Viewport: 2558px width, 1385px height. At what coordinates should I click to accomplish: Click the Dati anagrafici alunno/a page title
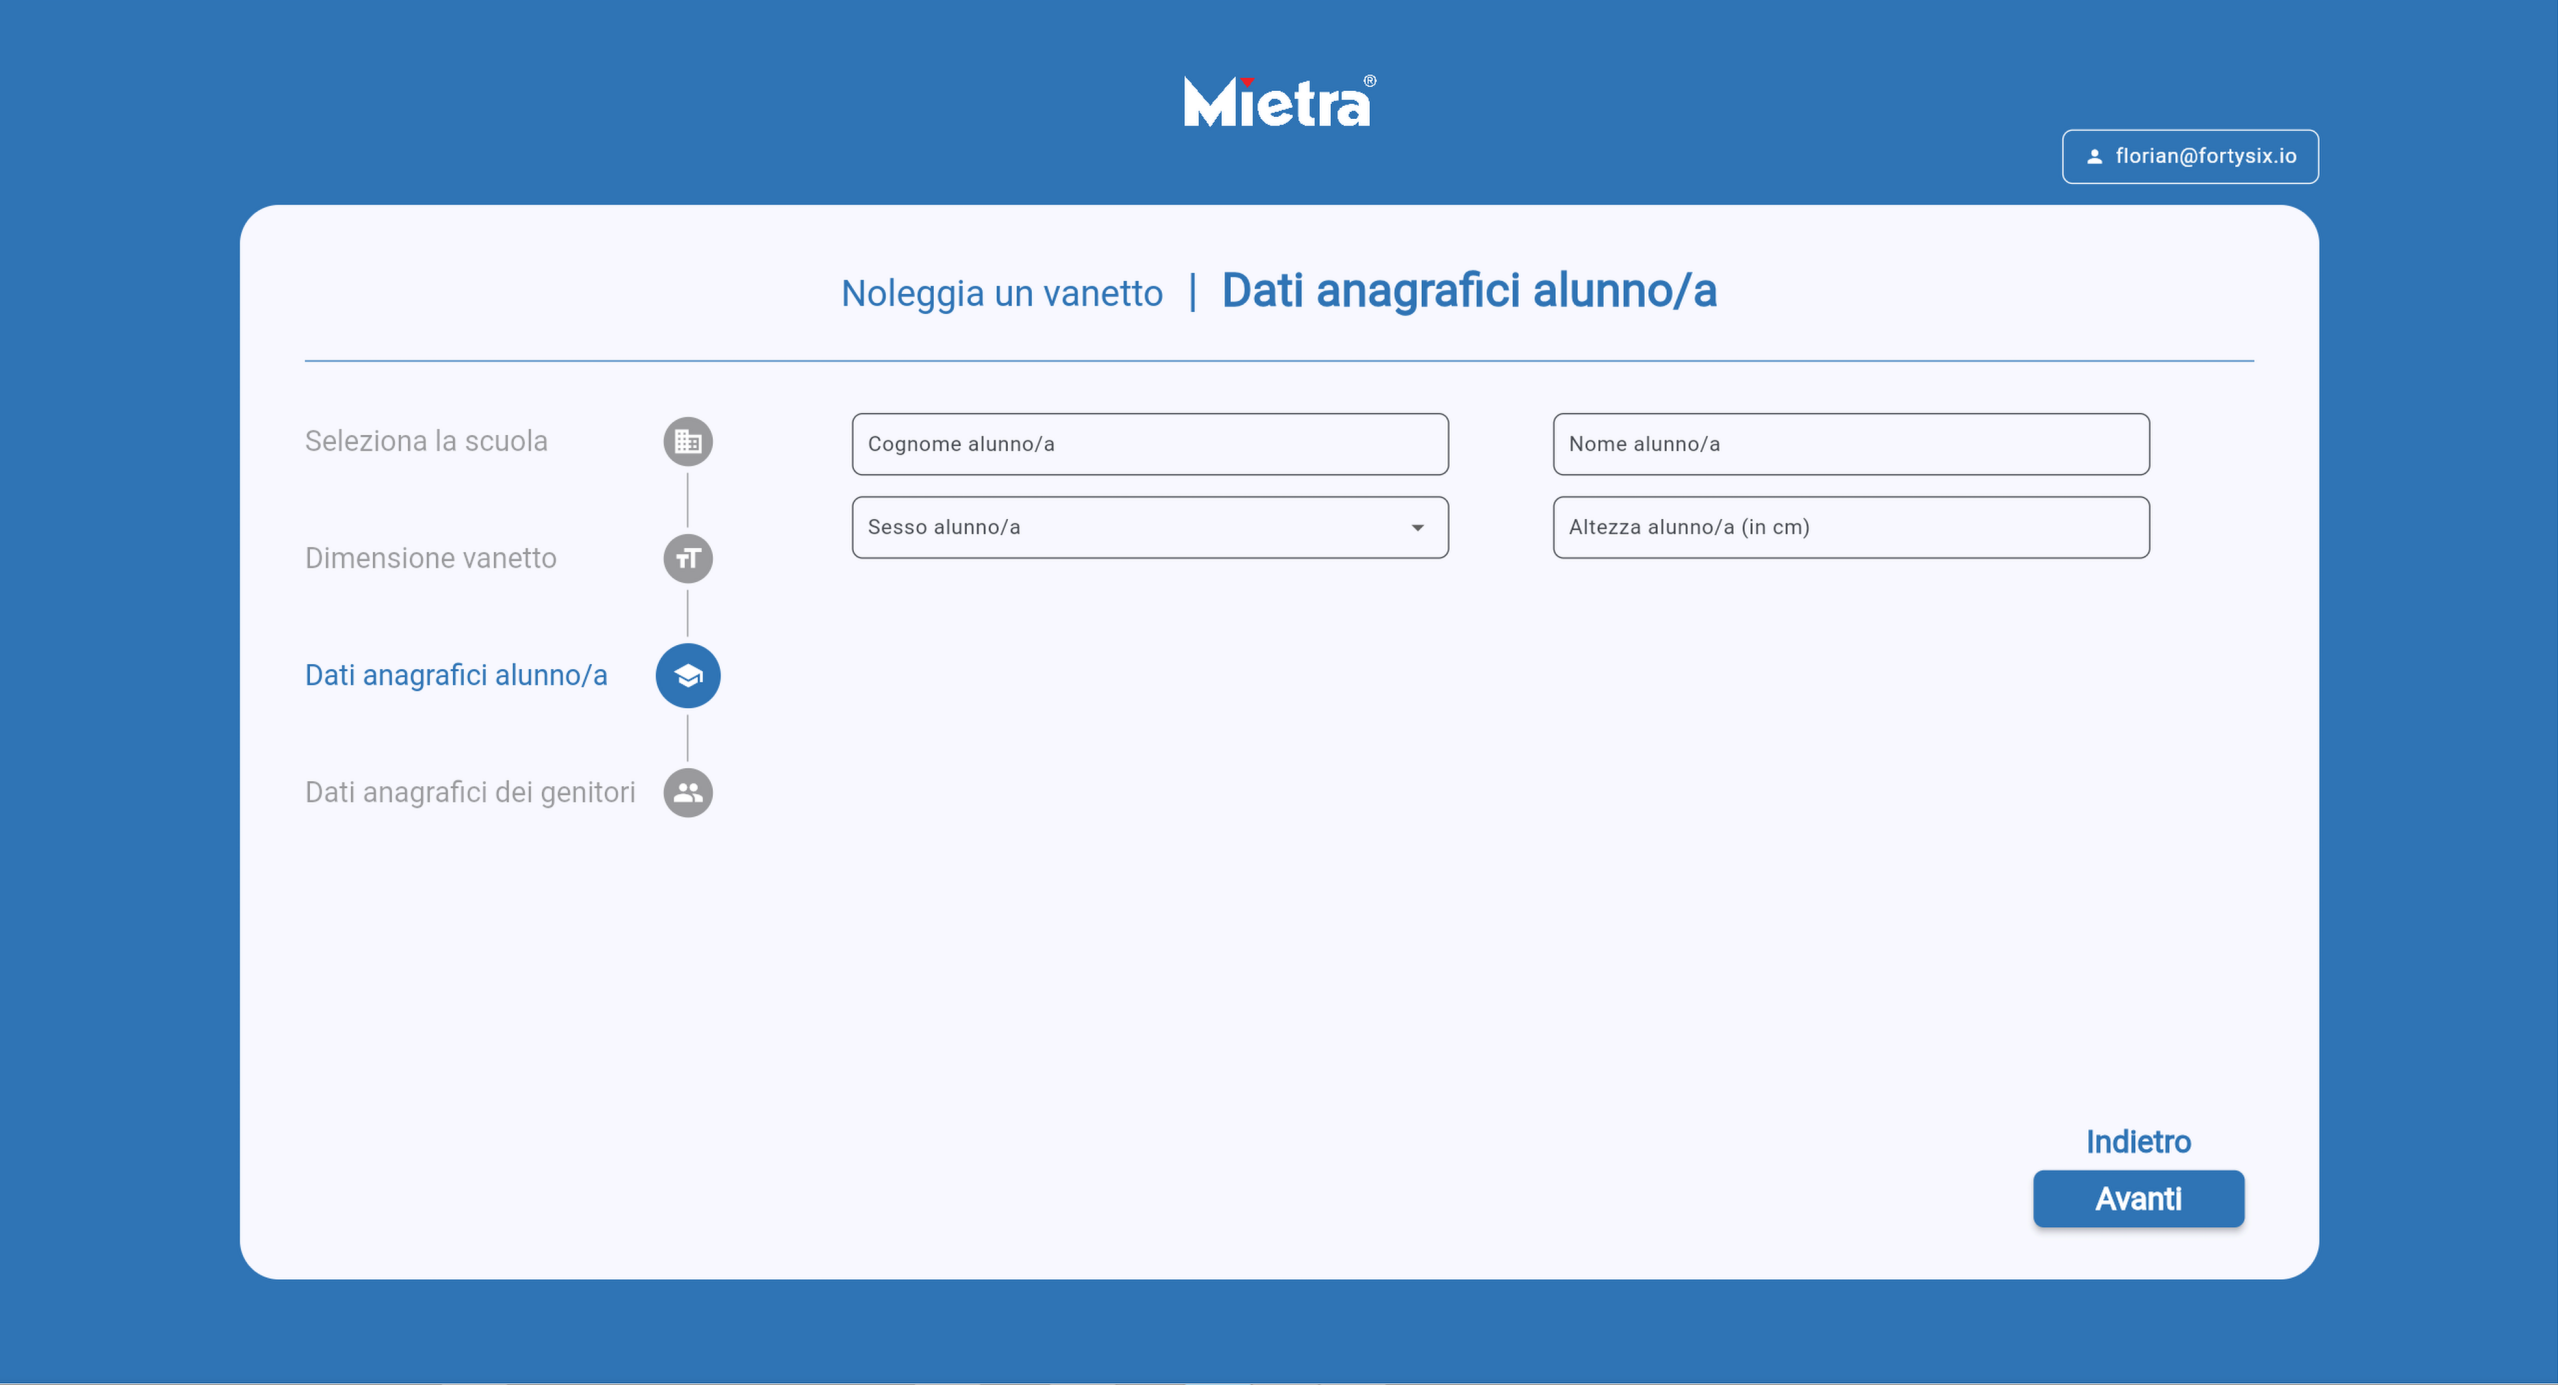click(x=1468, y=291)
